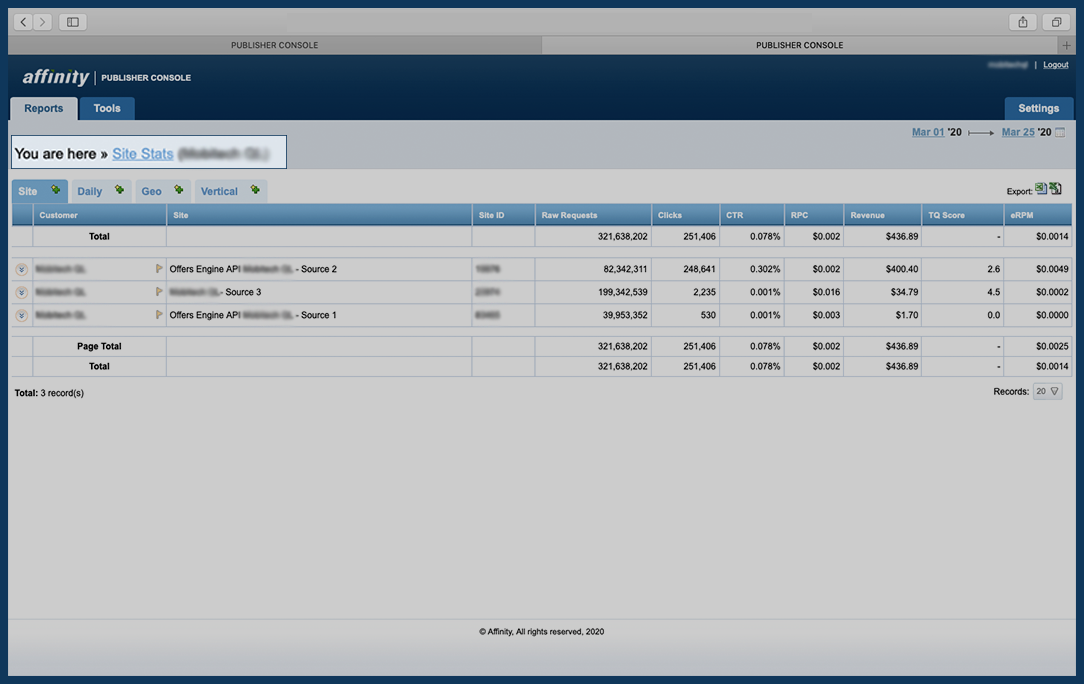Switch to the Tools tab
This screenshot has height=684, width=1084.
(107, 108)
